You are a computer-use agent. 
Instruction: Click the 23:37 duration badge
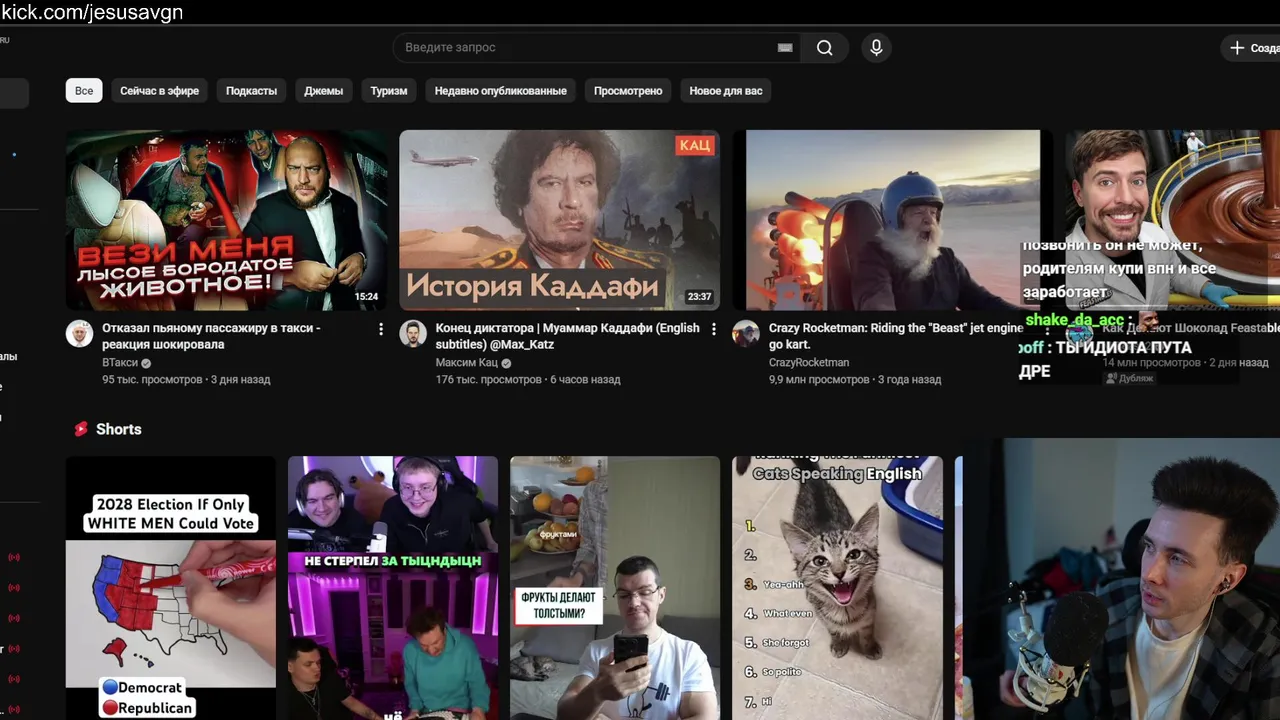coord(700,297)
